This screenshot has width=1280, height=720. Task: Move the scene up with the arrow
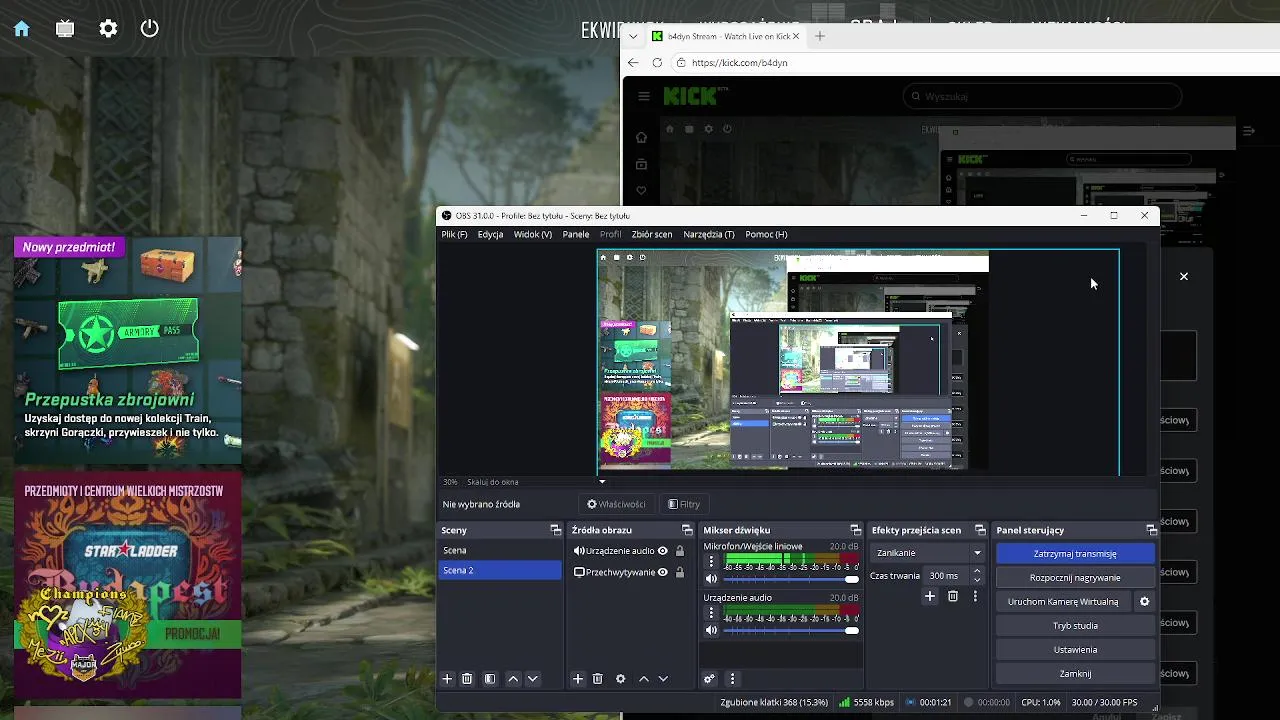[x=513, y=679]
